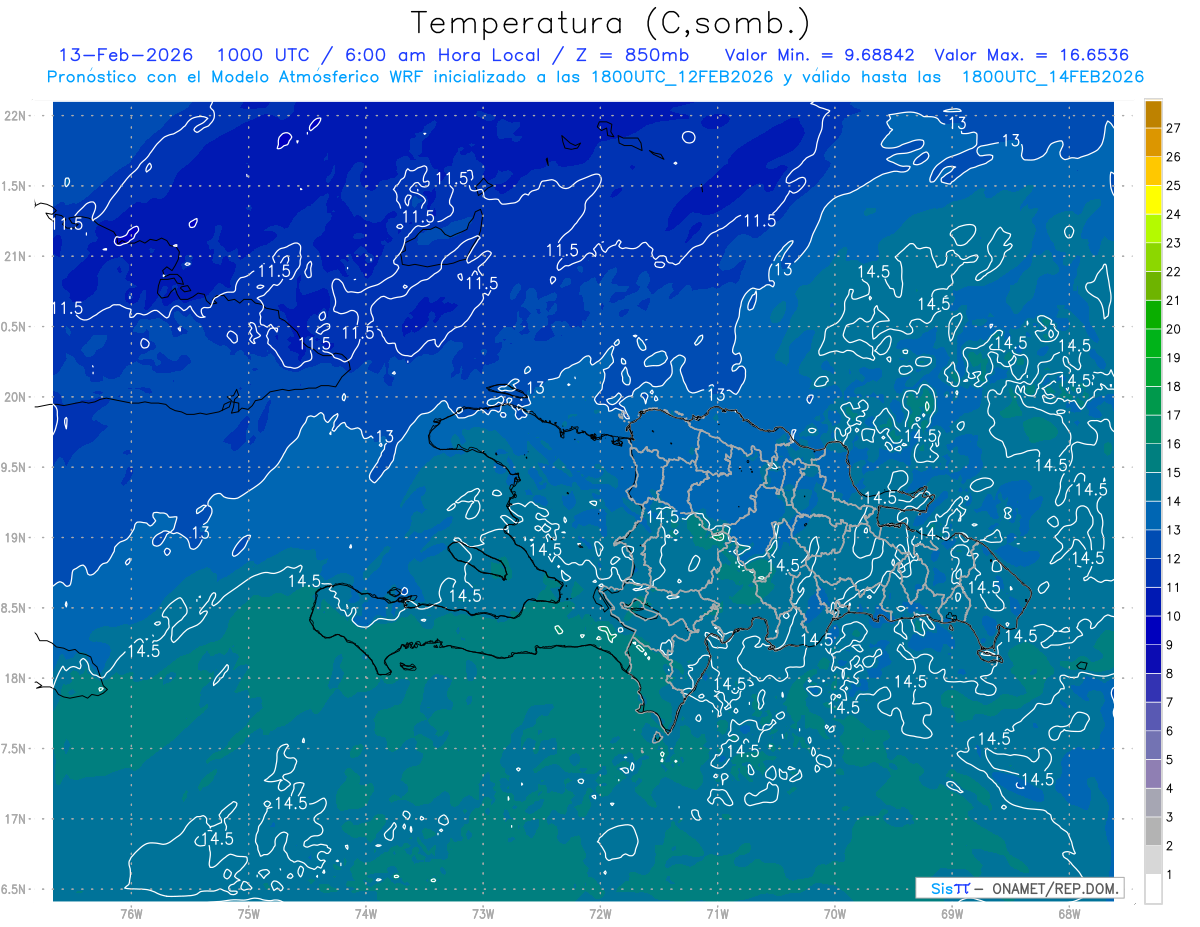Viewport: 1200px width, 927px height.
Task: Click the yellow color bar segment beside 24
Action: click(x=1153, y=200)
